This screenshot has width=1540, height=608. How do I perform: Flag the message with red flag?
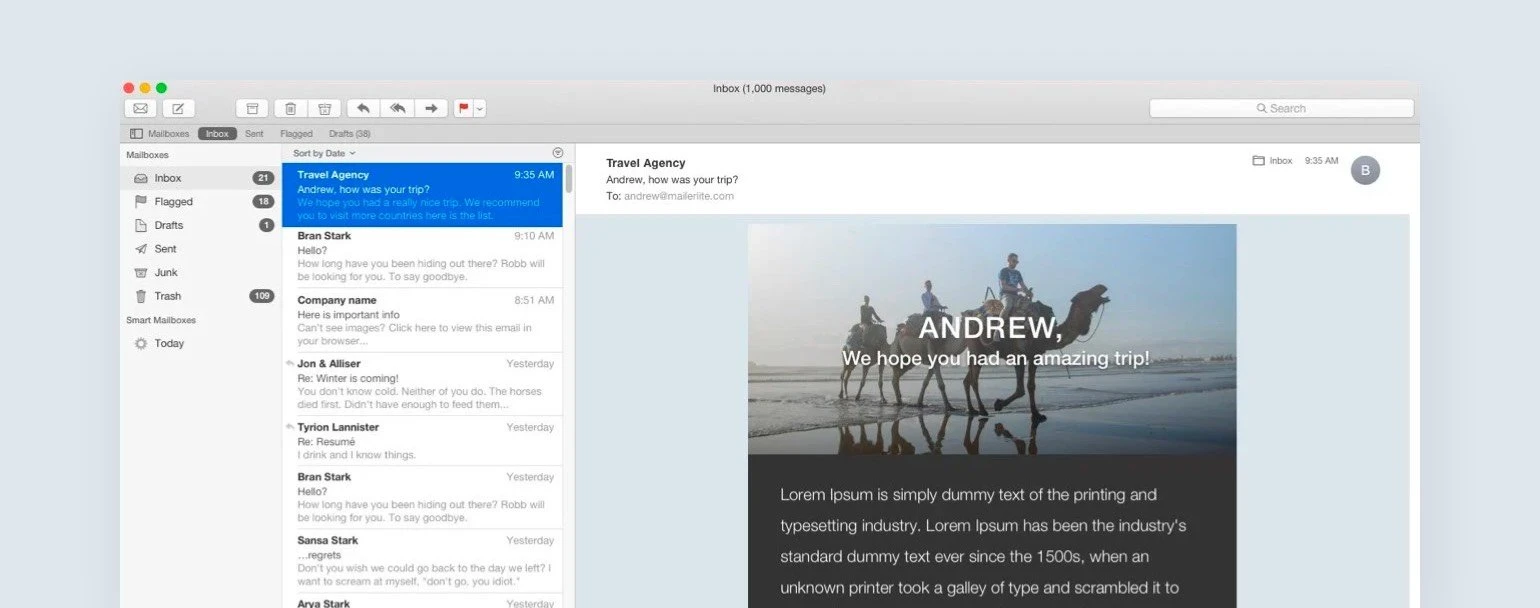click(464, 108)
